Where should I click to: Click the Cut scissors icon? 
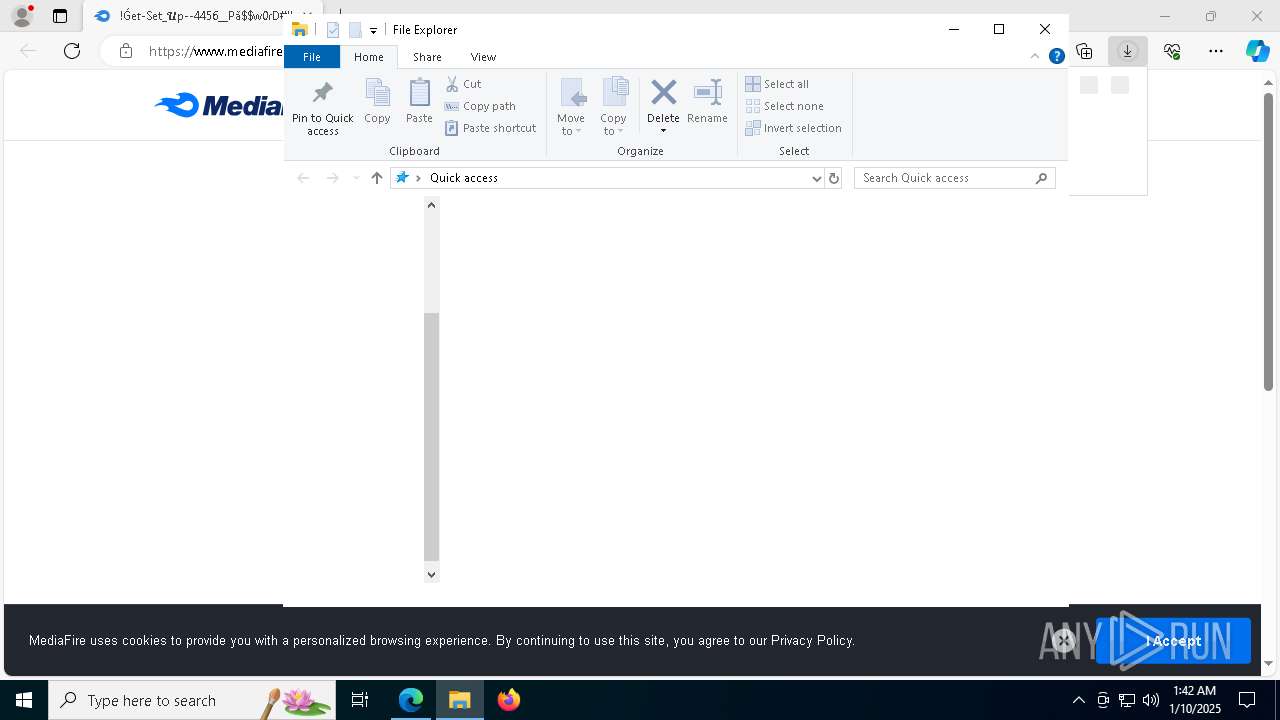[452, 84]
